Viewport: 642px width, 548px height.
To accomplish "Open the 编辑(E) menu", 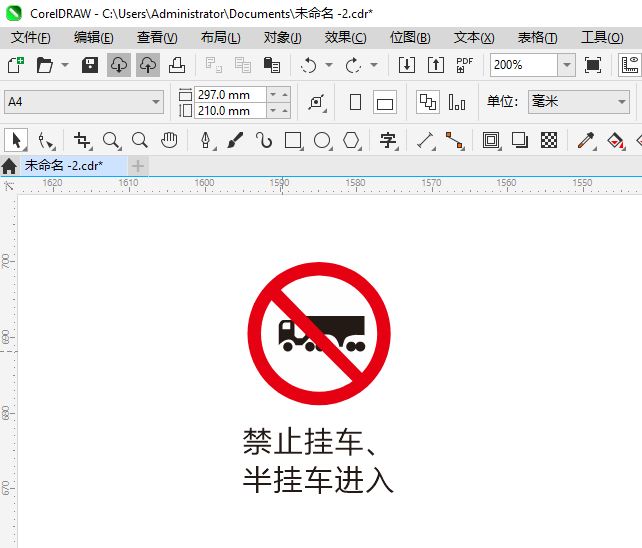I will [x=94, y=38].
